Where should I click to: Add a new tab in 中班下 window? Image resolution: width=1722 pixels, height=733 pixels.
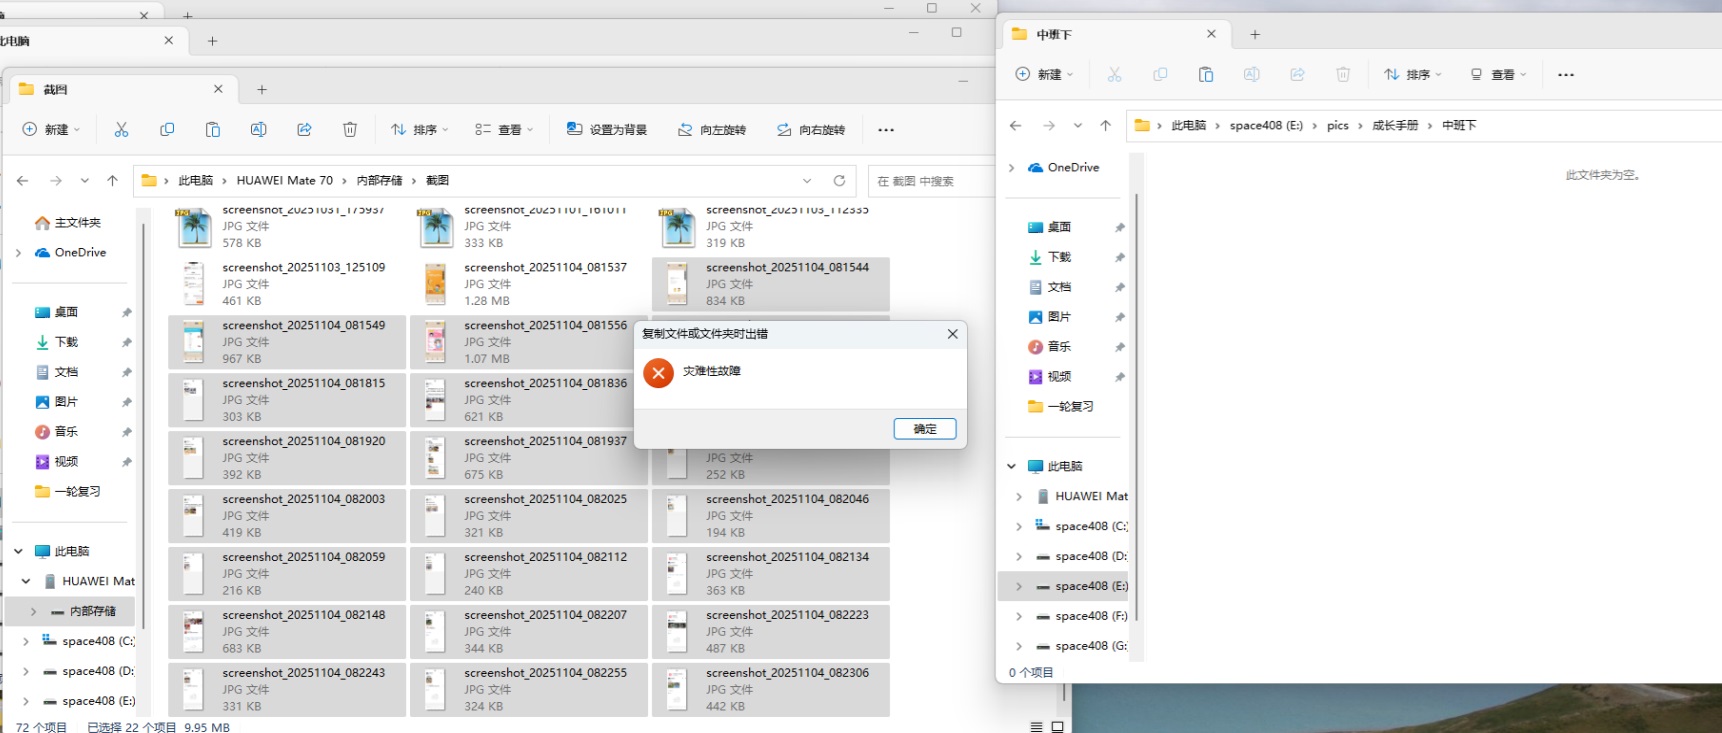1255,34
